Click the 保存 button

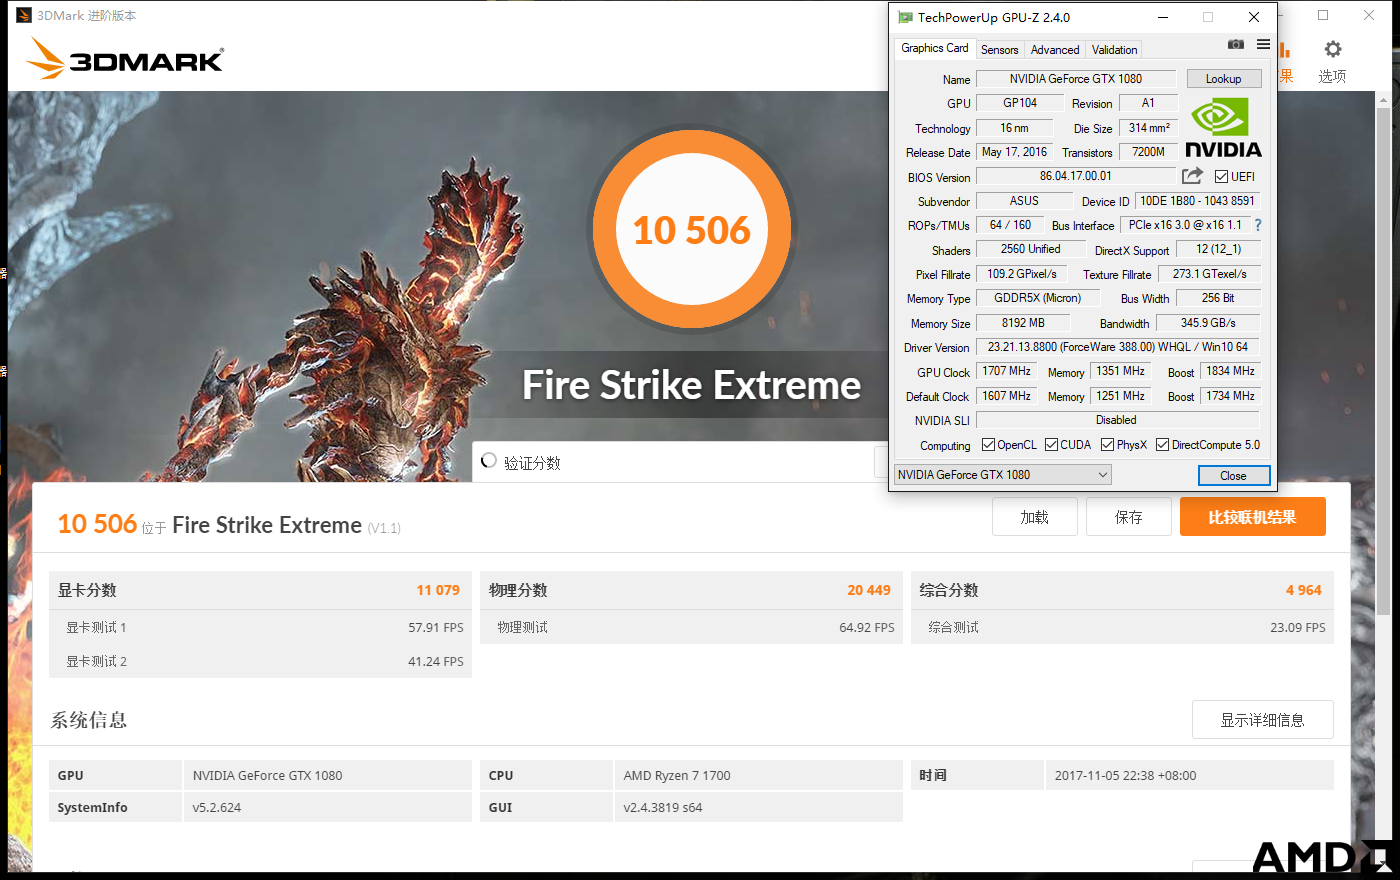[1128, 517]
